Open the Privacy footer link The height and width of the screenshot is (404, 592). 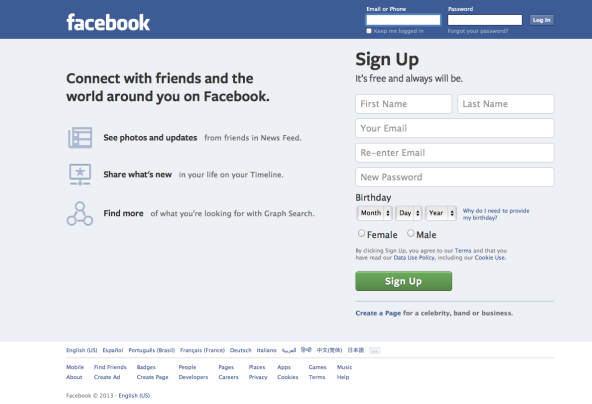[x=258, y=377]
